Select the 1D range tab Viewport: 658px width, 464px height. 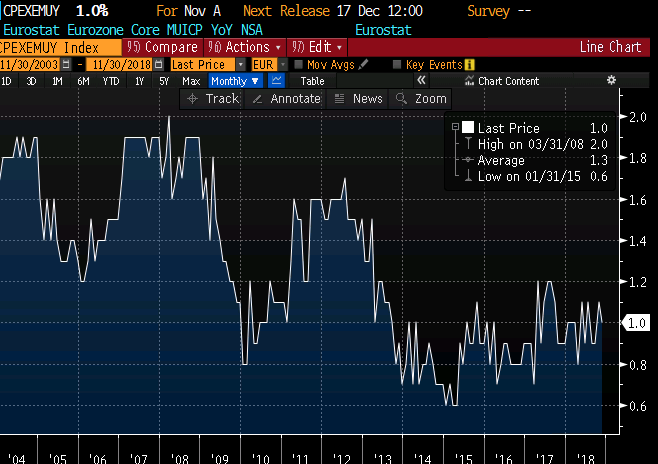tap(6, 81)
